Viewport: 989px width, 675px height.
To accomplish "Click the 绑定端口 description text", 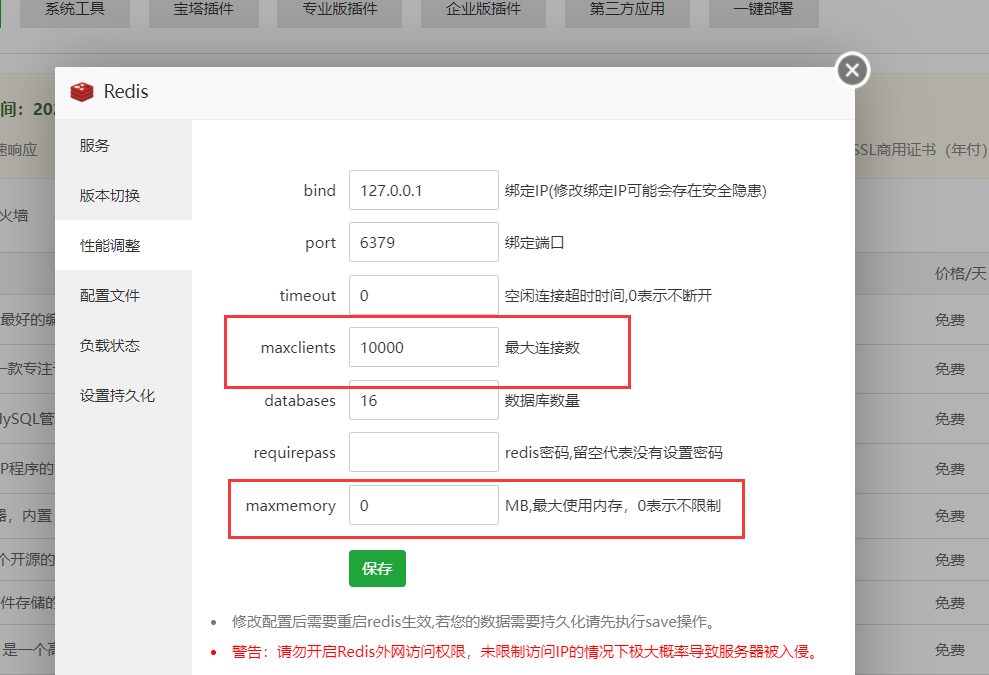I will coord(534,243).
